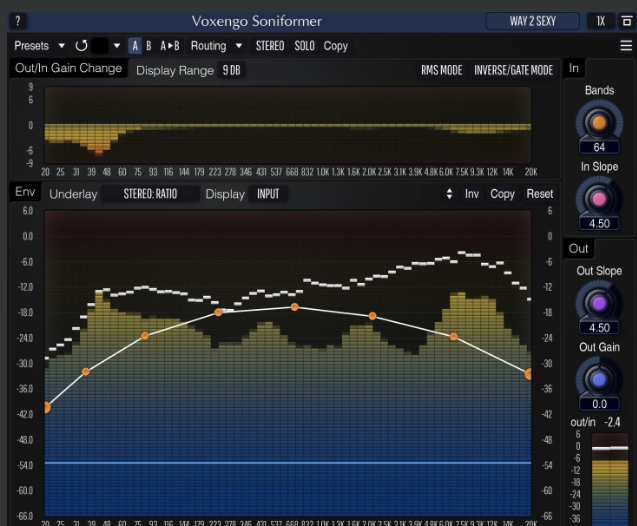
Task: Click the pink In Slope knob
Action: 599,199
